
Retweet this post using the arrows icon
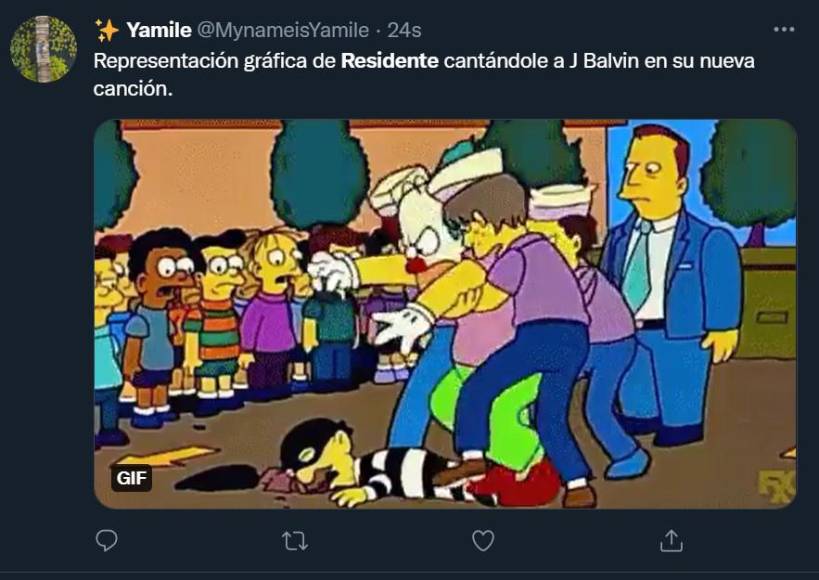coord(295,541)
